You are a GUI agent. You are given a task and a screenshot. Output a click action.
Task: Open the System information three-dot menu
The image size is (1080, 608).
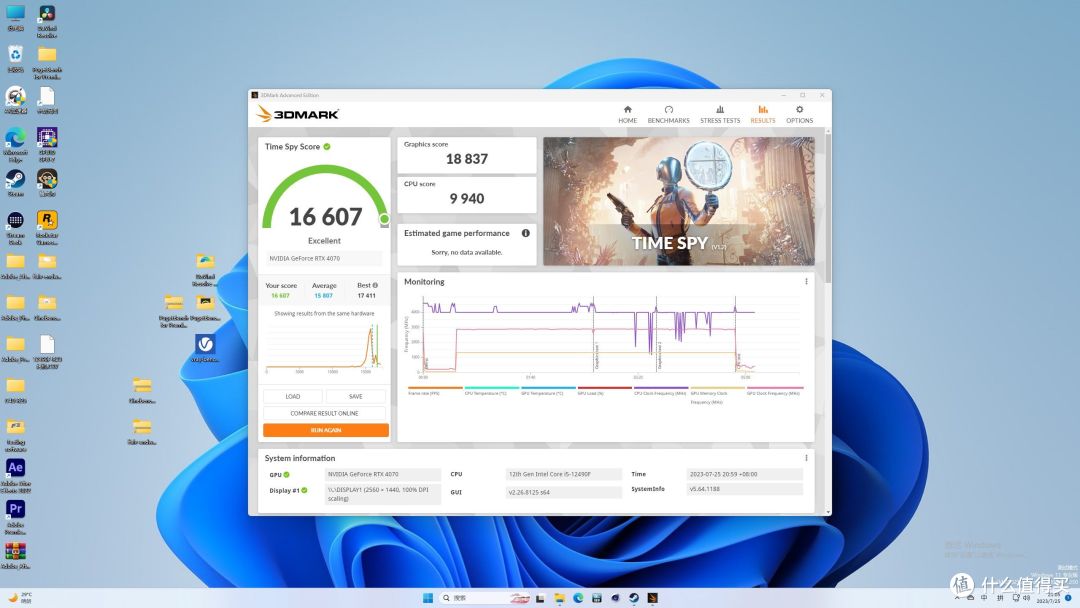[x=806, y=458]
